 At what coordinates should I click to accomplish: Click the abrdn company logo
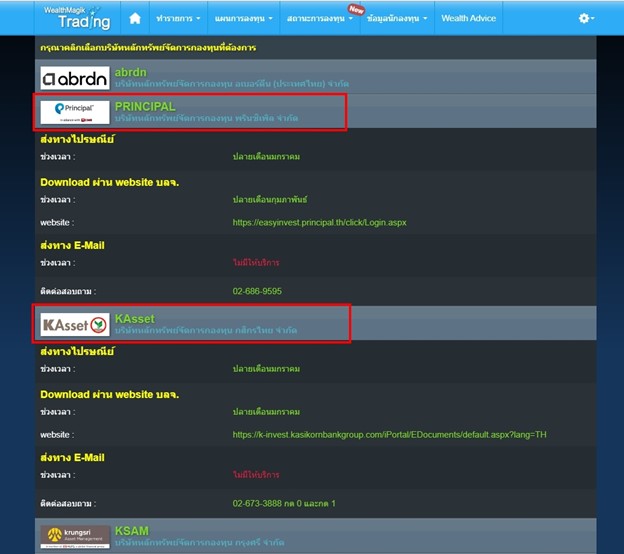[x=75, y=78]
